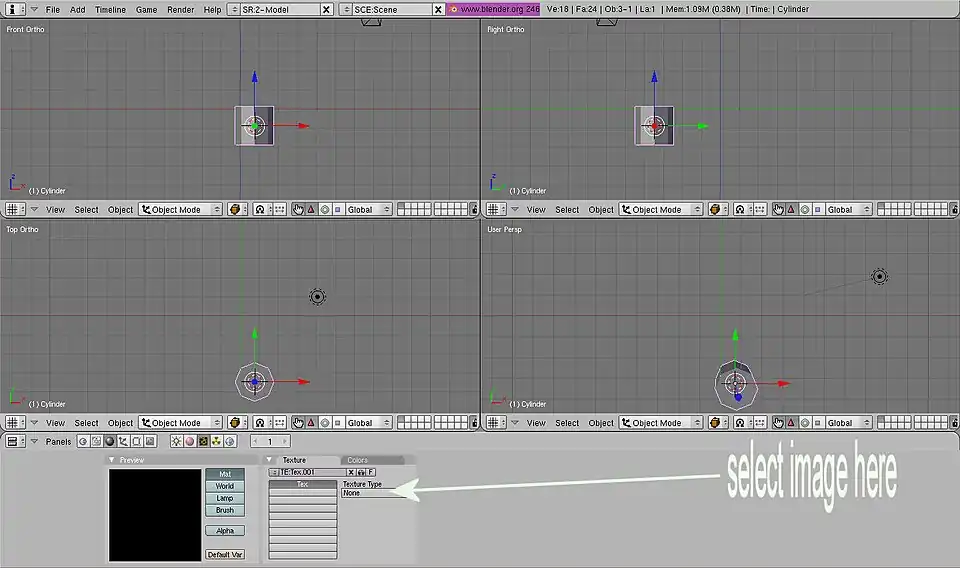Toggle the Mat preview type button

coord(225,474)
